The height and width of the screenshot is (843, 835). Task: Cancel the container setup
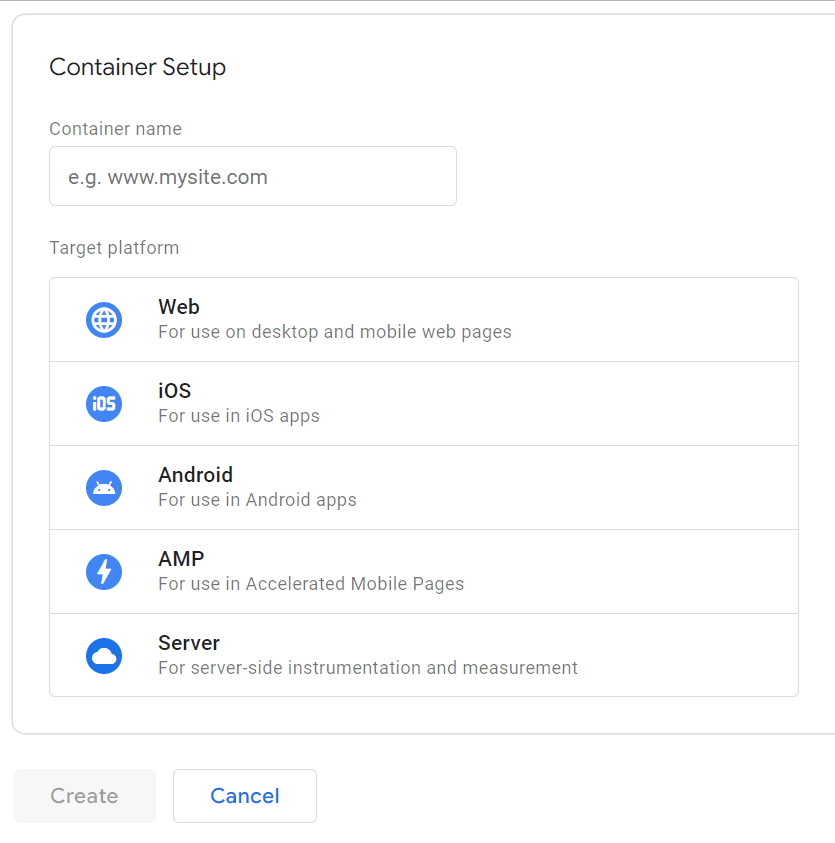point(245,796)
